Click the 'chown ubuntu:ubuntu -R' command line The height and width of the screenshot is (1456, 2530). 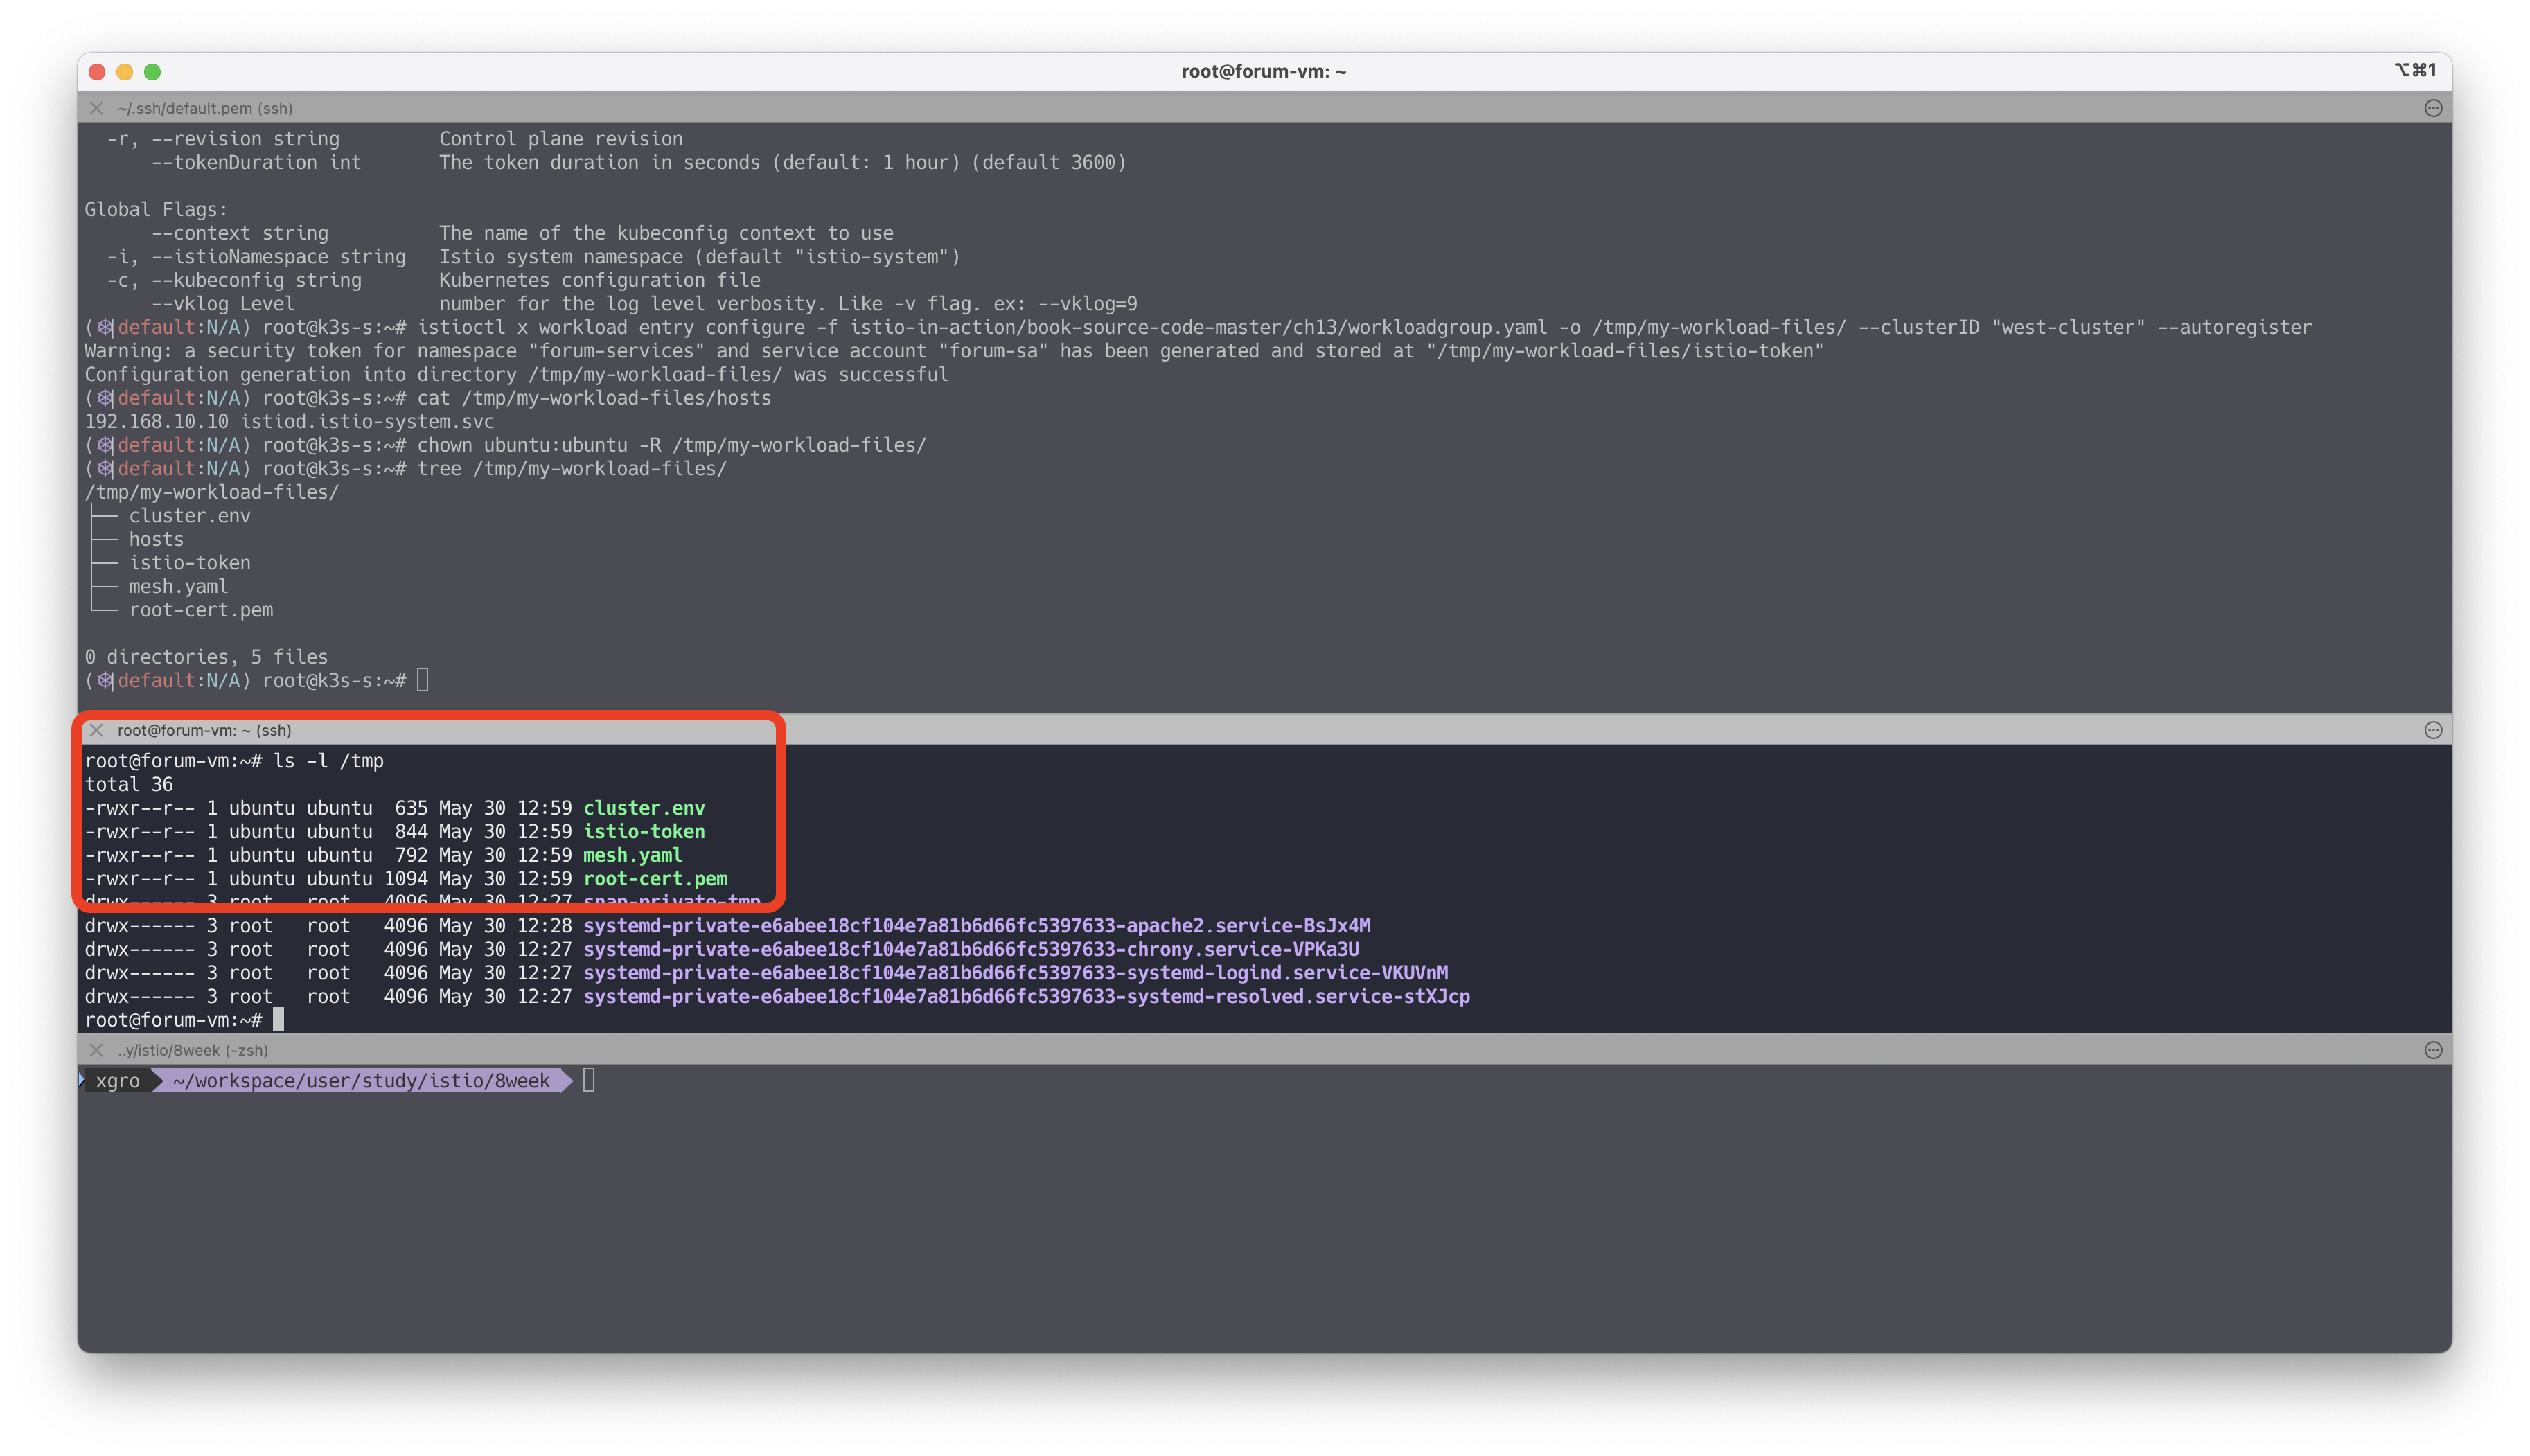672,445
